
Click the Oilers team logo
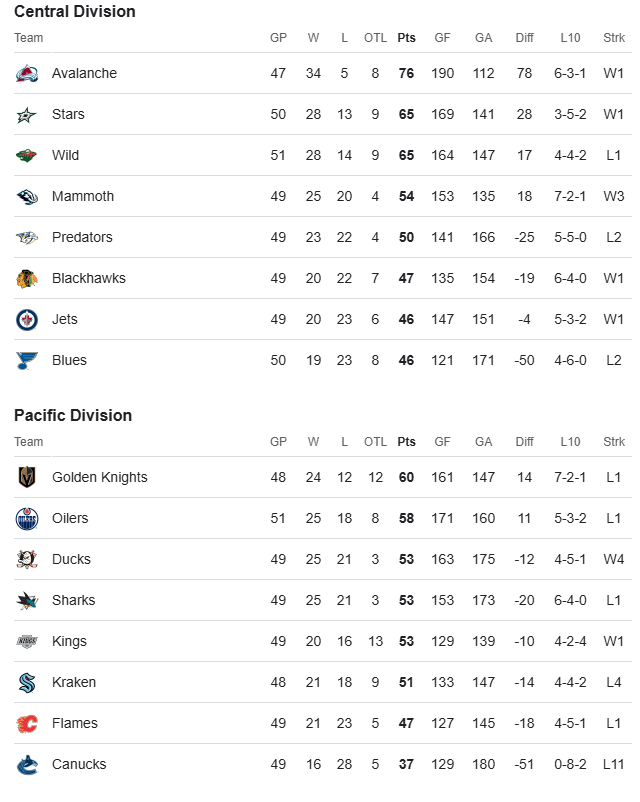tap(27, 519)
